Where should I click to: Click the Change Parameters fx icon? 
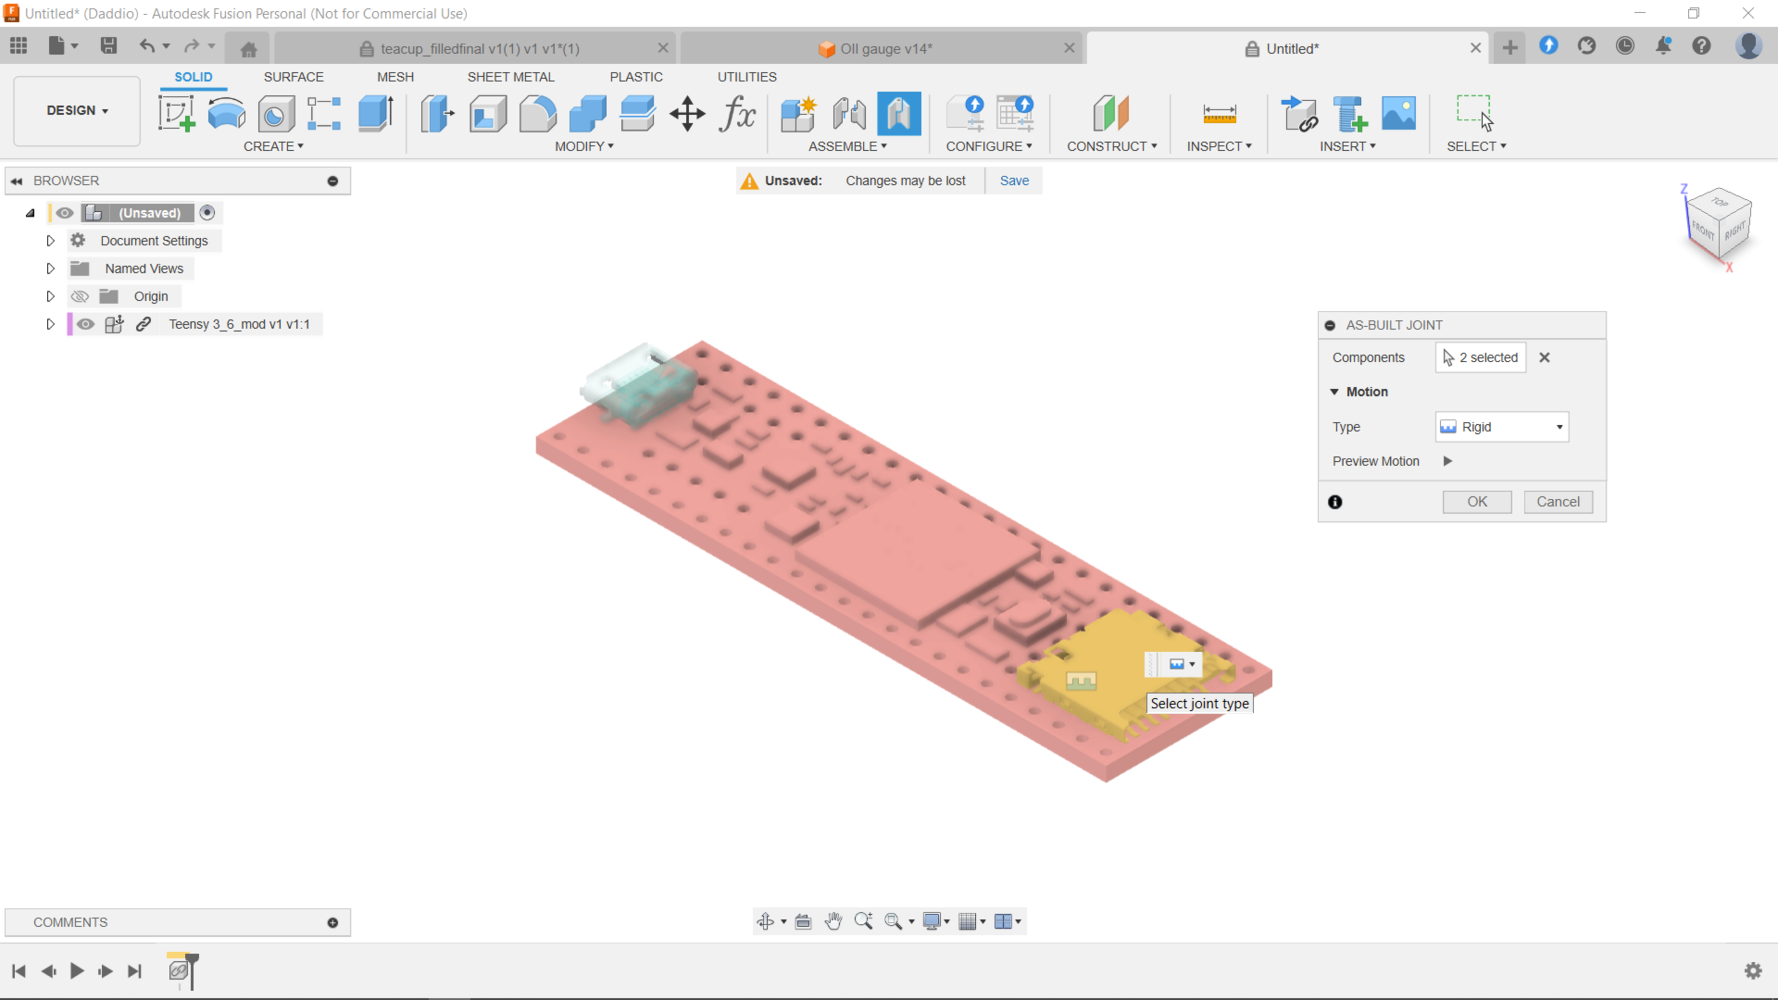[x=738, y=114]
